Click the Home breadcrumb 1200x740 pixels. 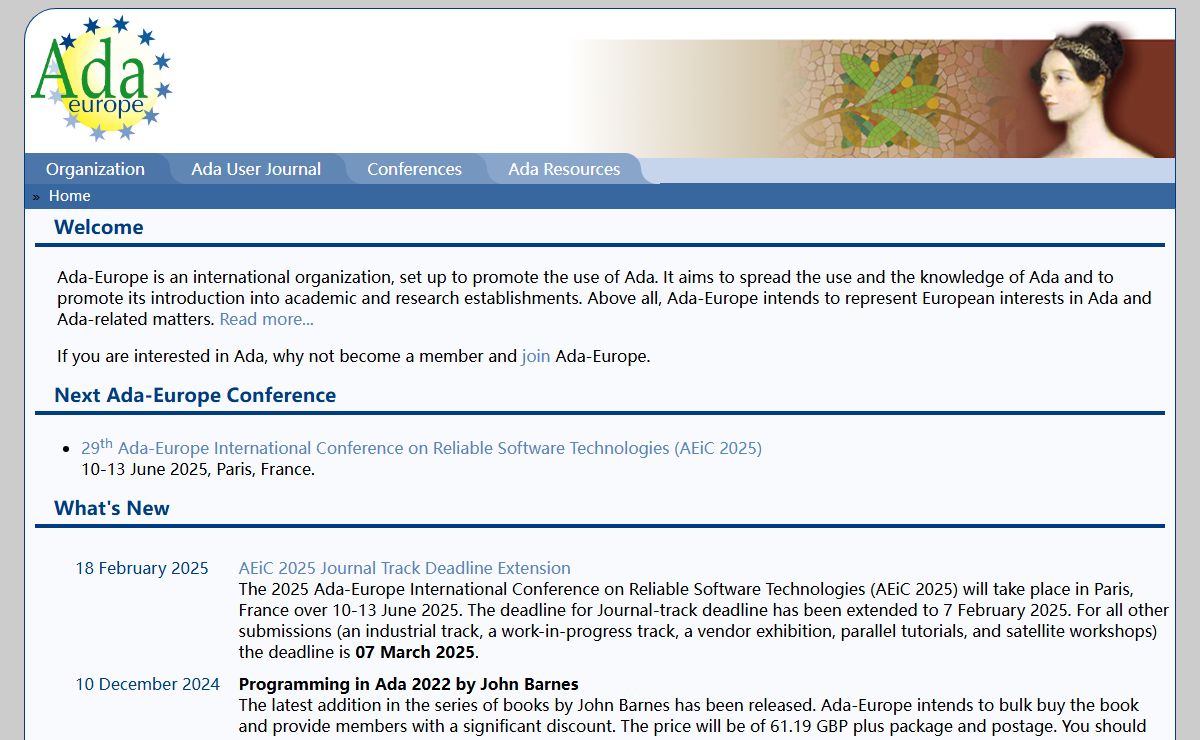pyautogui.click(x=69, y=196)
